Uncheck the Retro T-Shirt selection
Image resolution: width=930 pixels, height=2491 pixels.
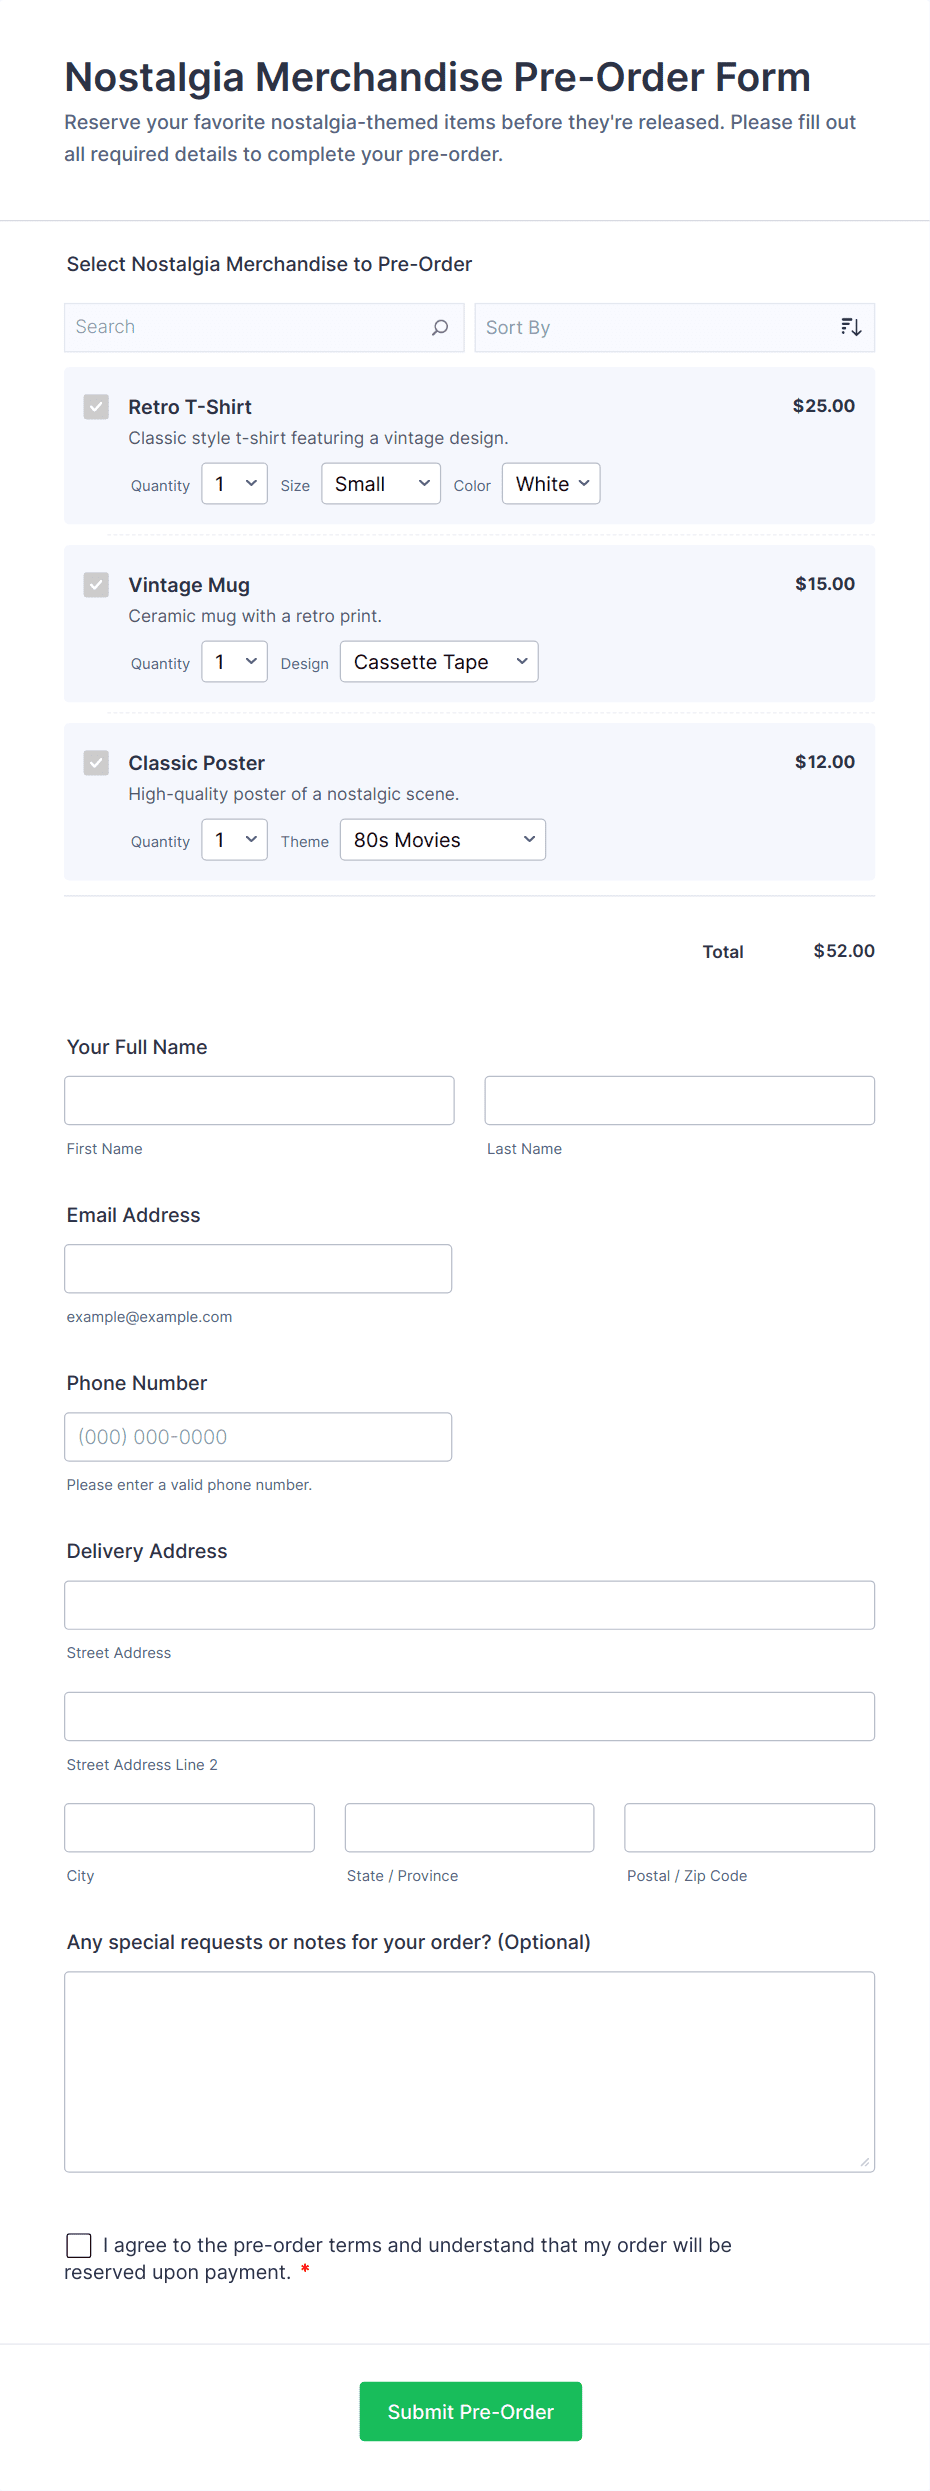click(96, 408)
